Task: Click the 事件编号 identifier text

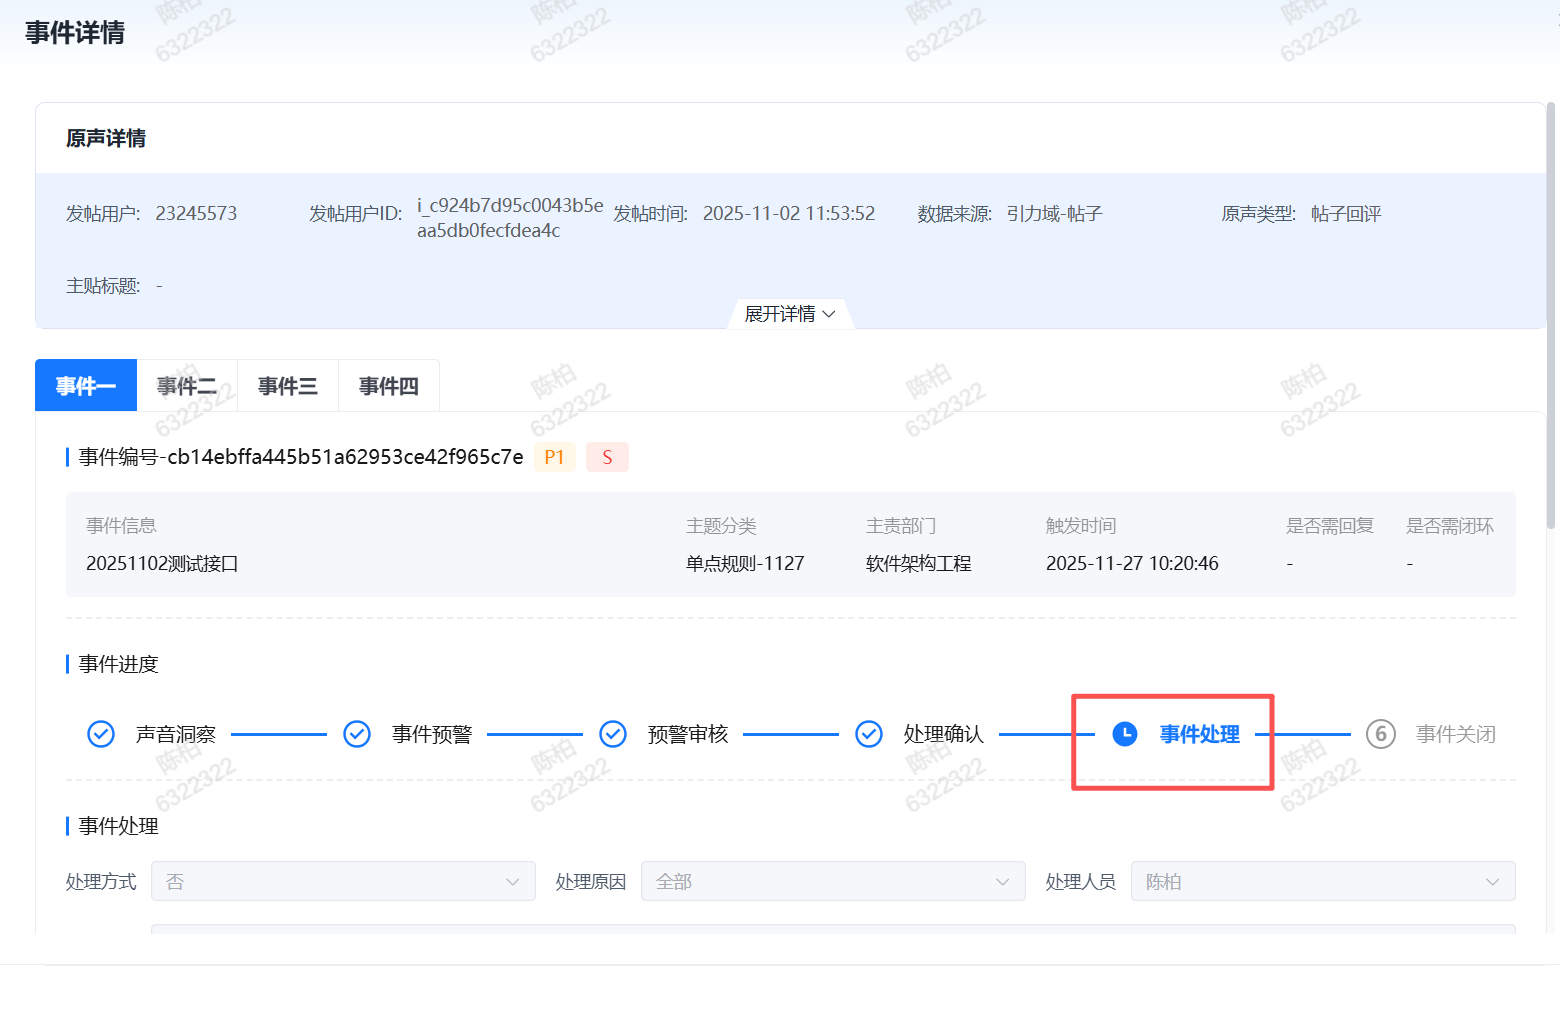Action: click(x=300, y=457)
